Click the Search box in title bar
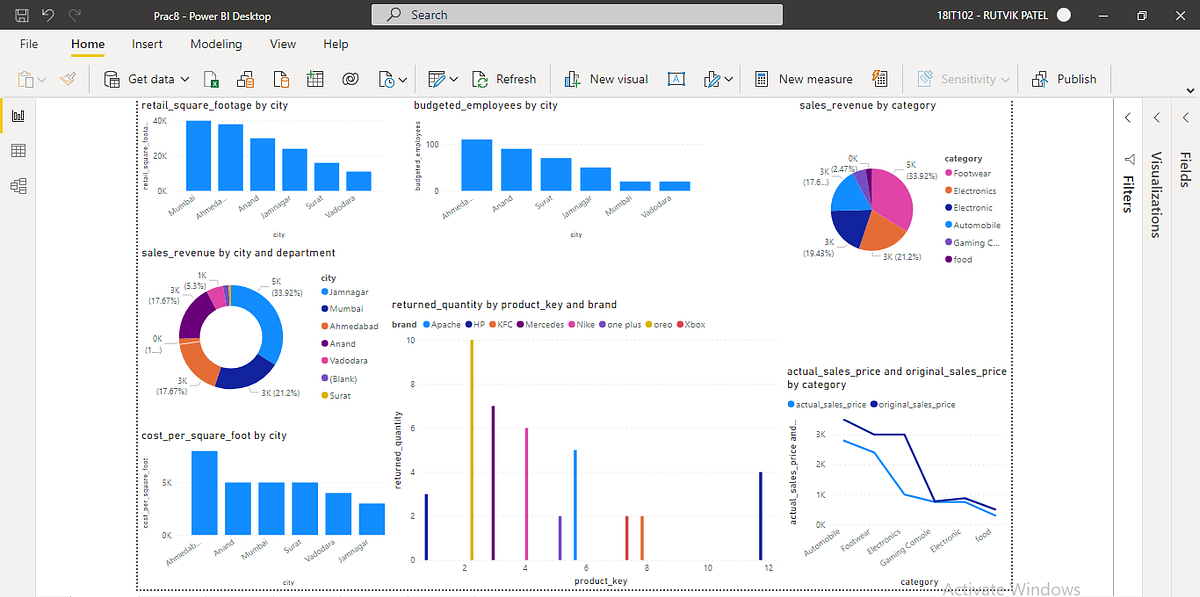This screenshot has width=1200, height=597. [x=576, y=14]
